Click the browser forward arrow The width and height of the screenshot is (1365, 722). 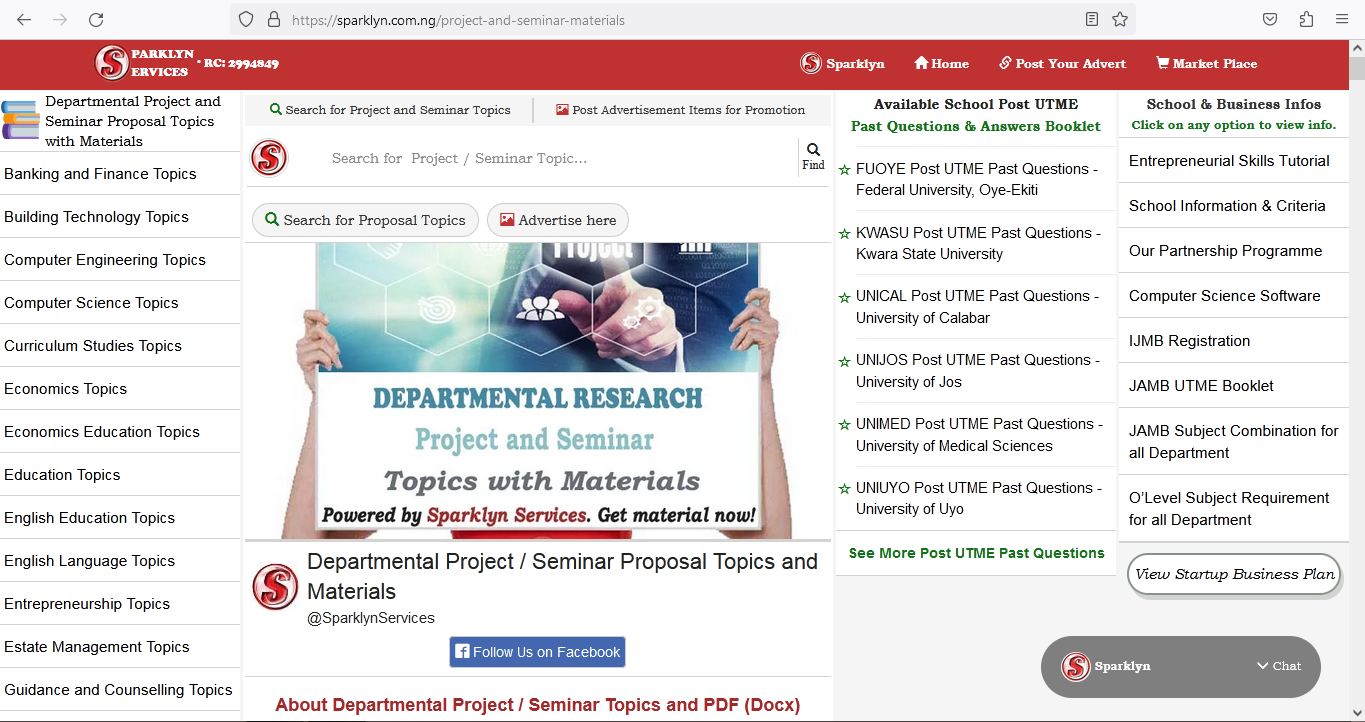(x=60, y=20)
